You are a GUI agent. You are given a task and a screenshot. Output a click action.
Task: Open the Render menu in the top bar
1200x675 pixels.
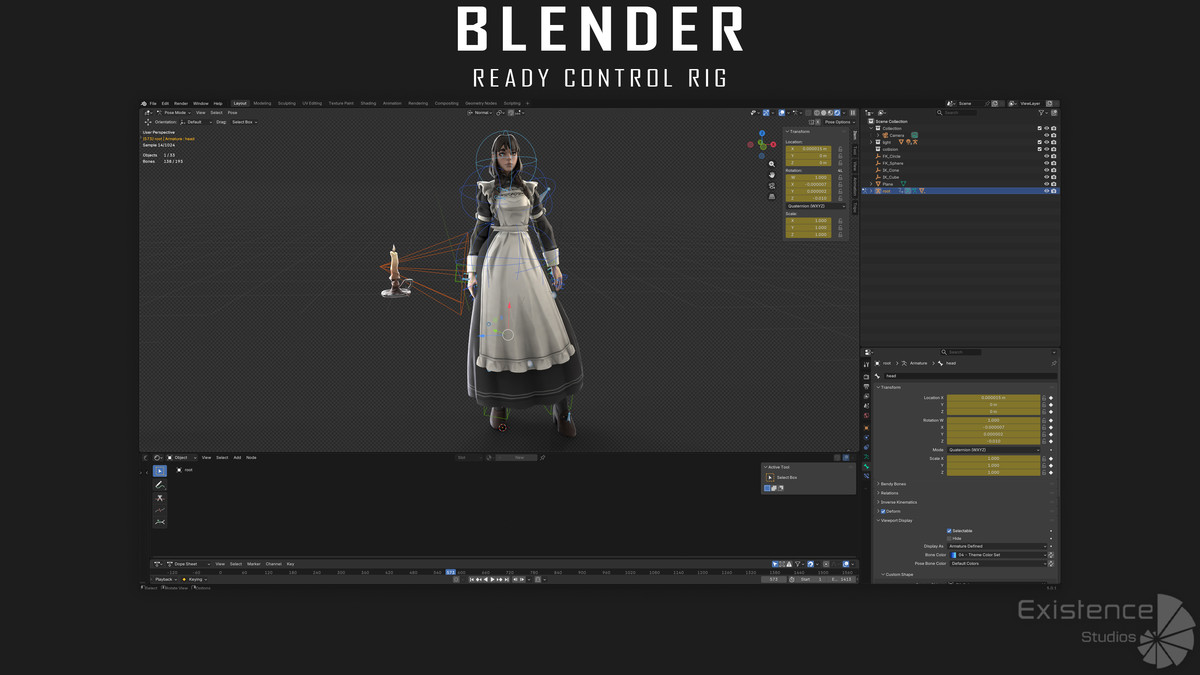point(180,103)
